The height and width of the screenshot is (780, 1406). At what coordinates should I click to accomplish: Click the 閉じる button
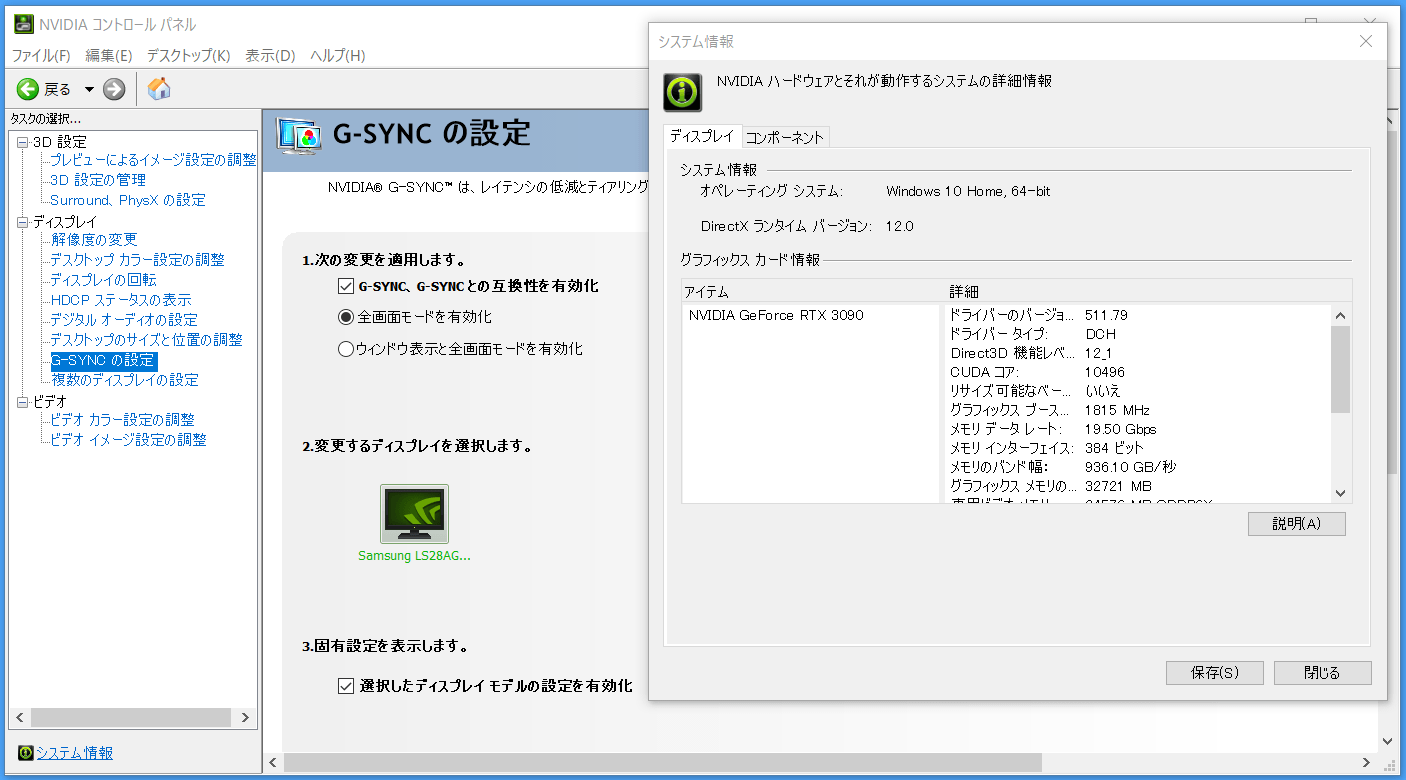(x=1322, y=673)
